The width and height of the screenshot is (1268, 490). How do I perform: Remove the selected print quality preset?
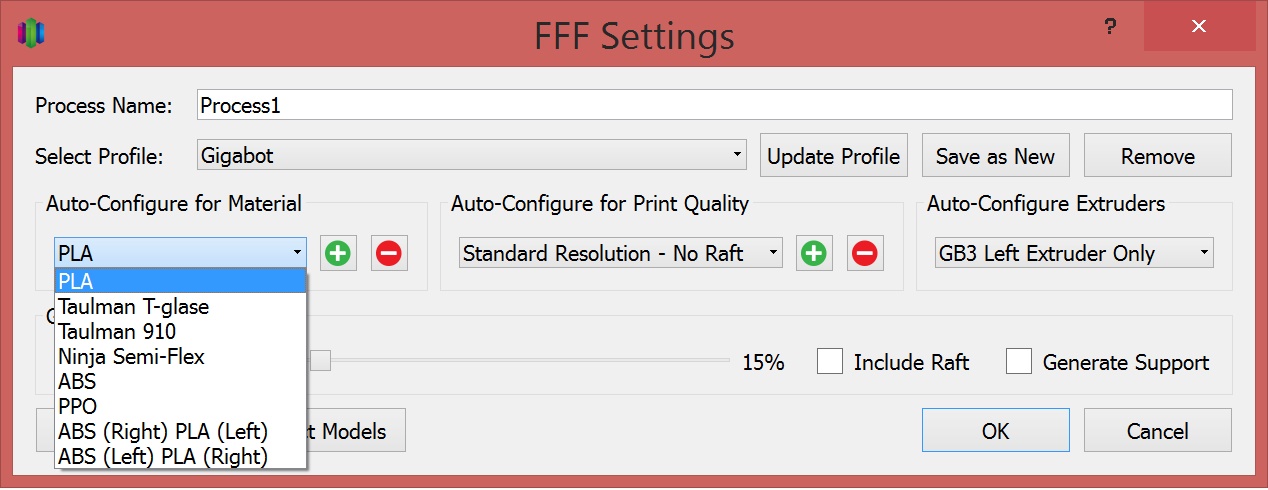pos(865,254)
